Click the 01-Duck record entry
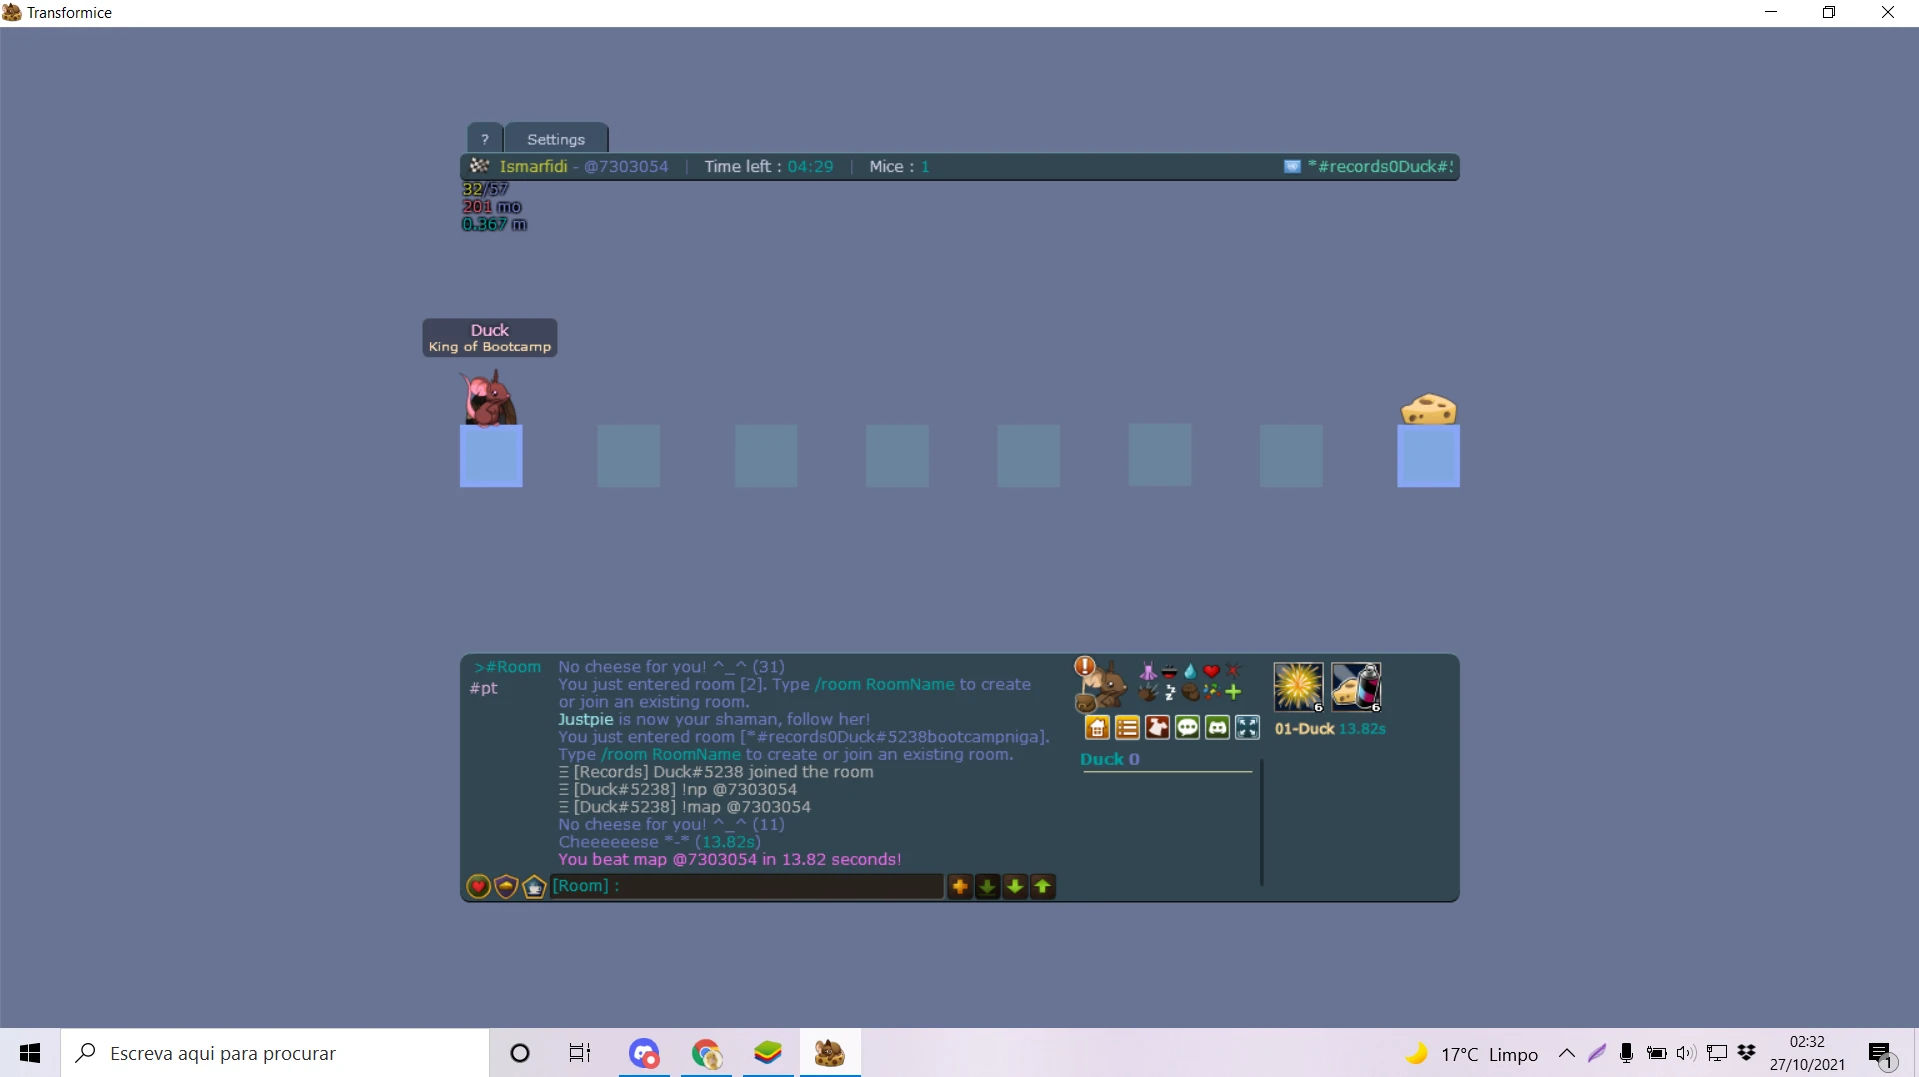This screenshot has width=1919, height=1077. [x=1330, y=729]
